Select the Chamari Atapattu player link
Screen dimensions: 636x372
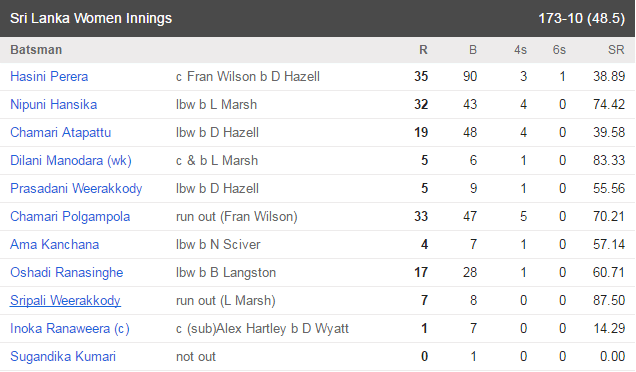pyautogui.click(x=60, y=132)
